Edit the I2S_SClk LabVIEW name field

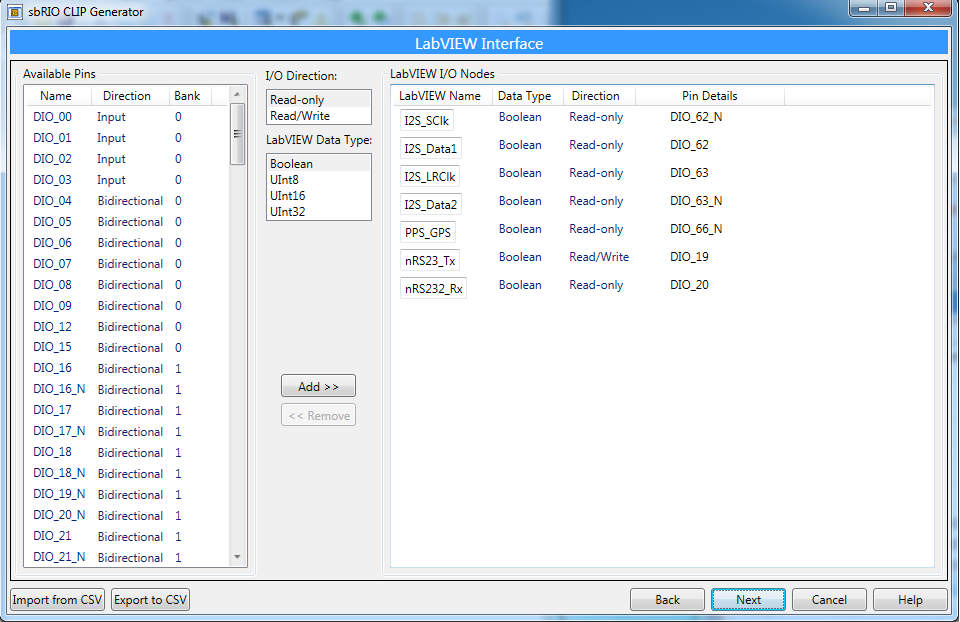[427, 121]
